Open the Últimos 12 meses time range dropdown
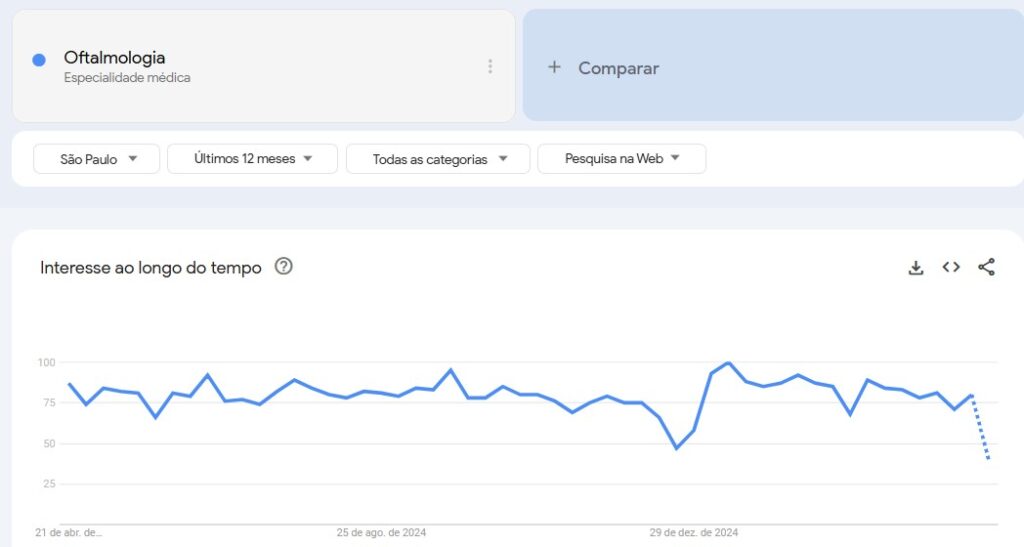 (x=252, y=159)
